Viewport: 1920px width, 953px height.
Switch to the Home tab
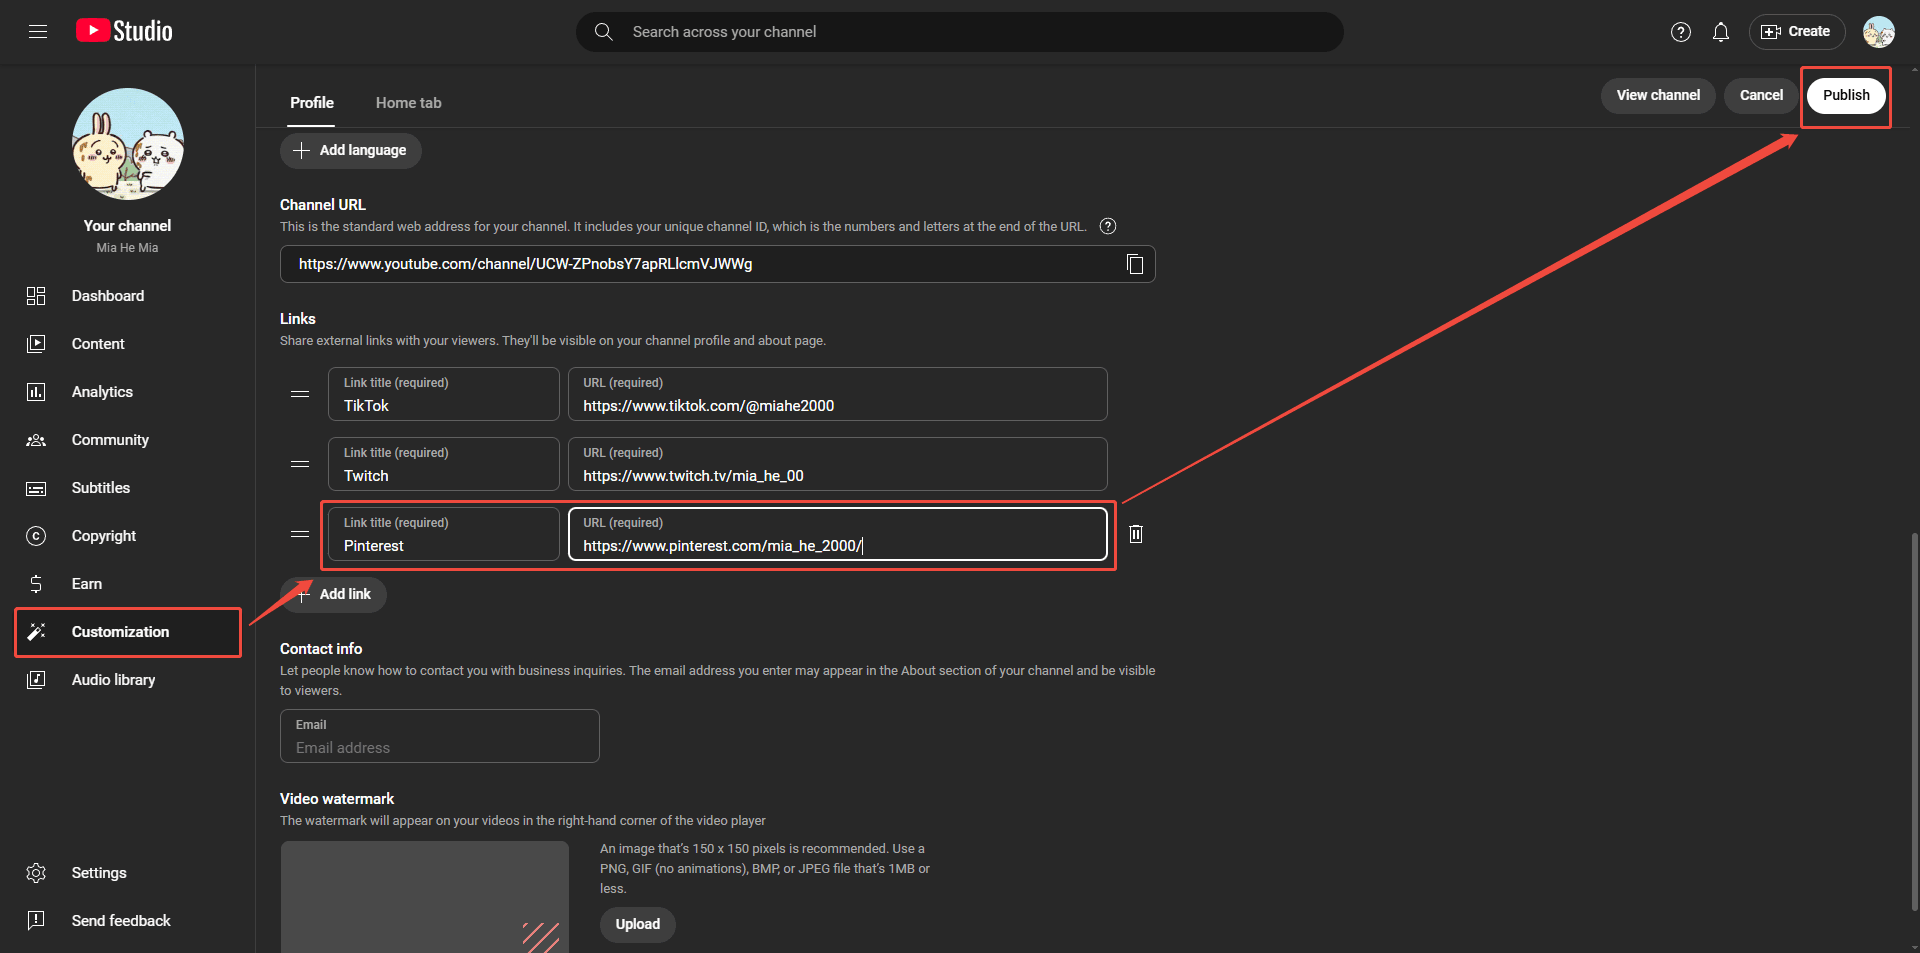click(408, 103)
